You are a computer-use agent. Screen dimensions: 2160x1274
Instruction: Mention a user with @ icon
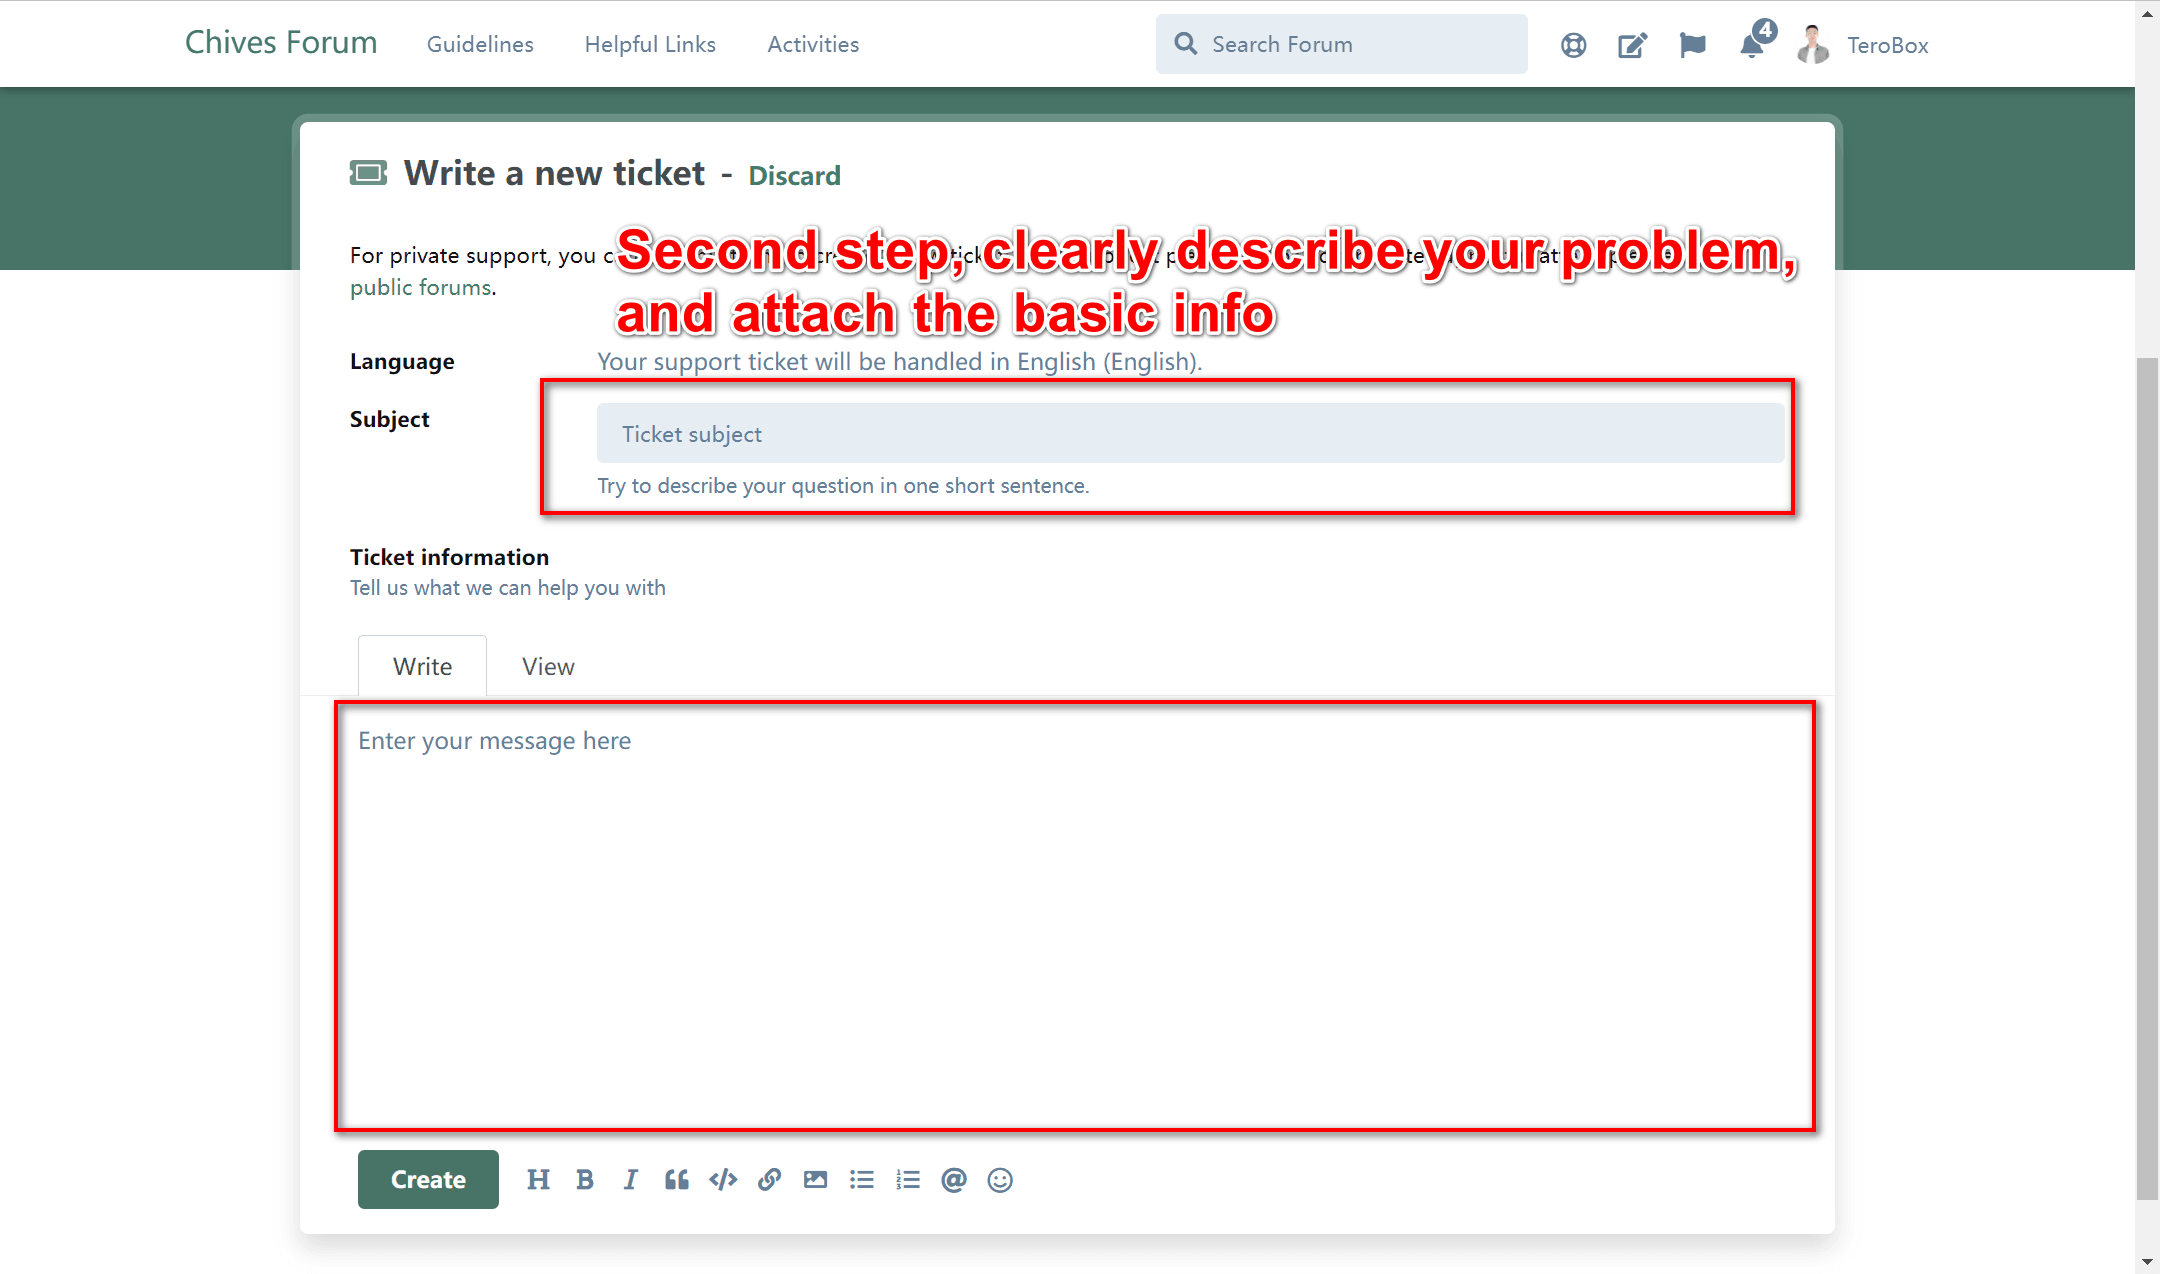pyautogui.click(x=953, y=1180)
